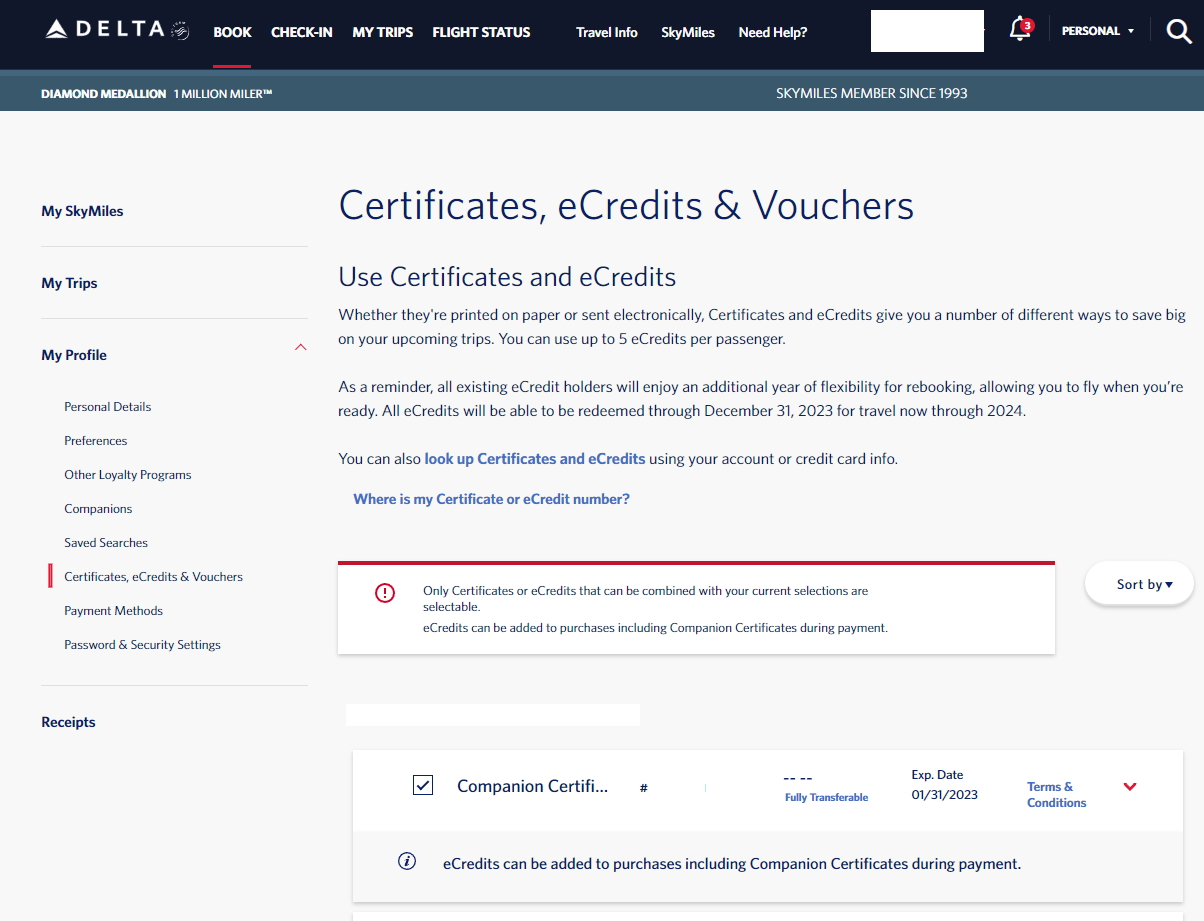
Task: Open the notifications bell icon
Action: coord(1019,29)
